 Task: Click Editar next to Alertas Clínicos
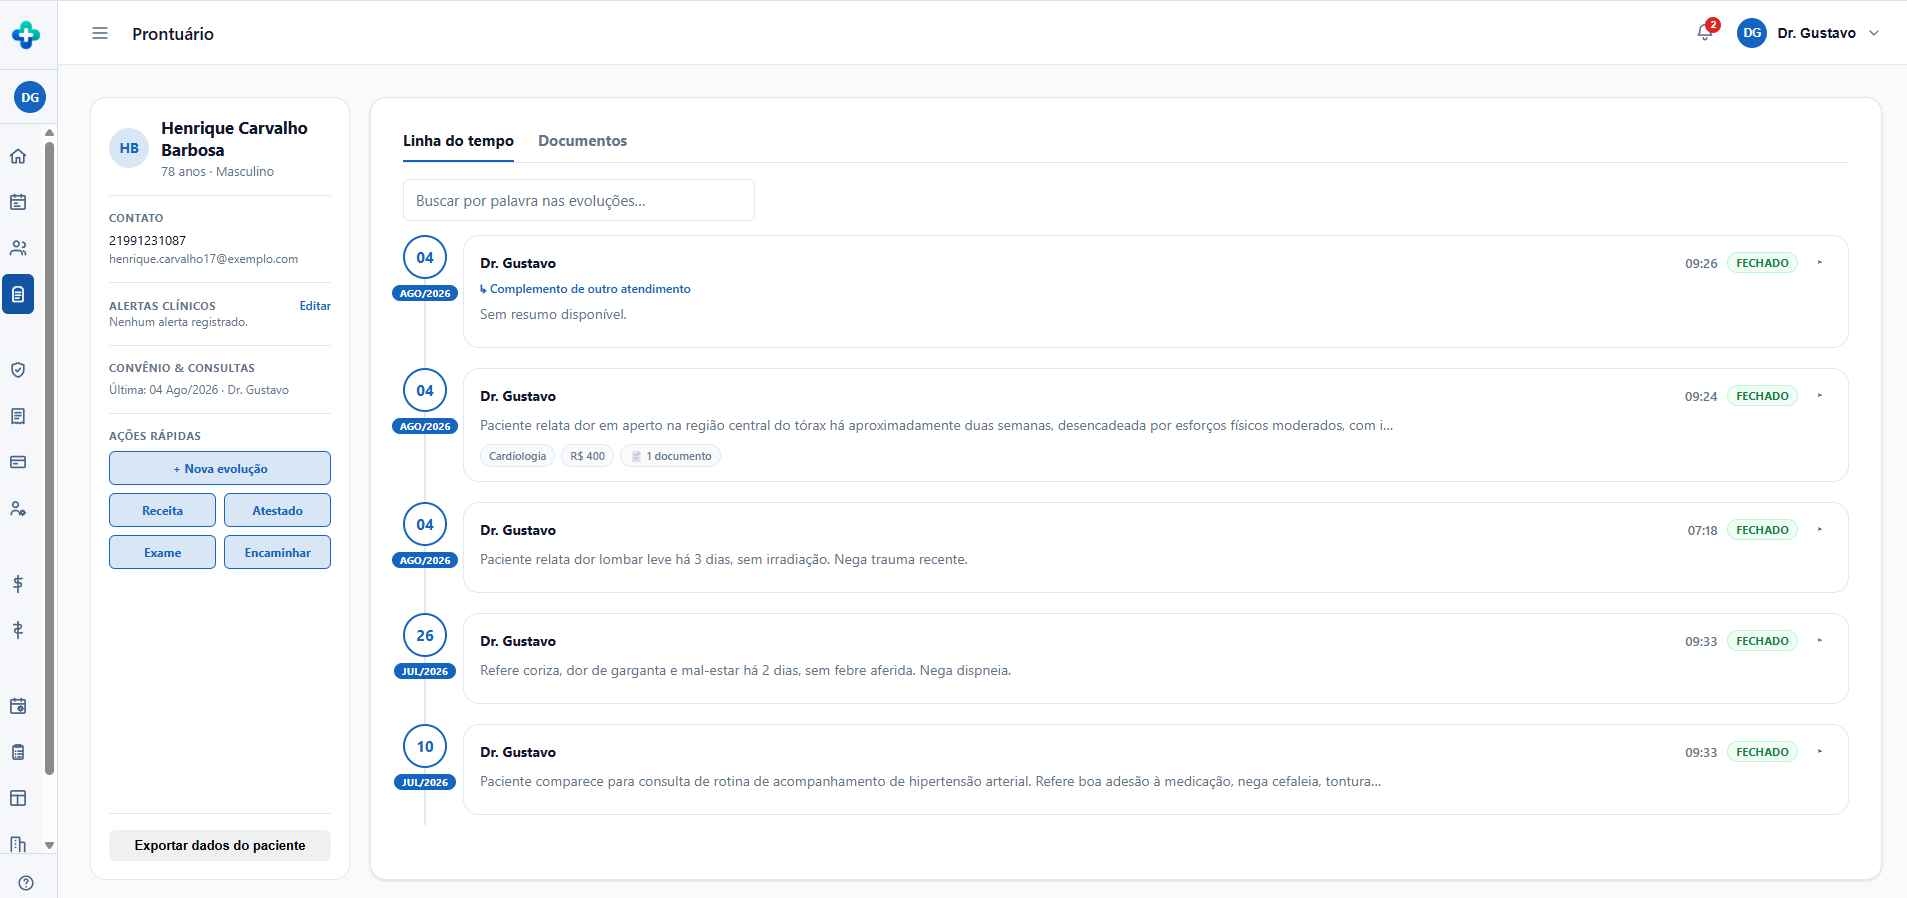[315, 306]
